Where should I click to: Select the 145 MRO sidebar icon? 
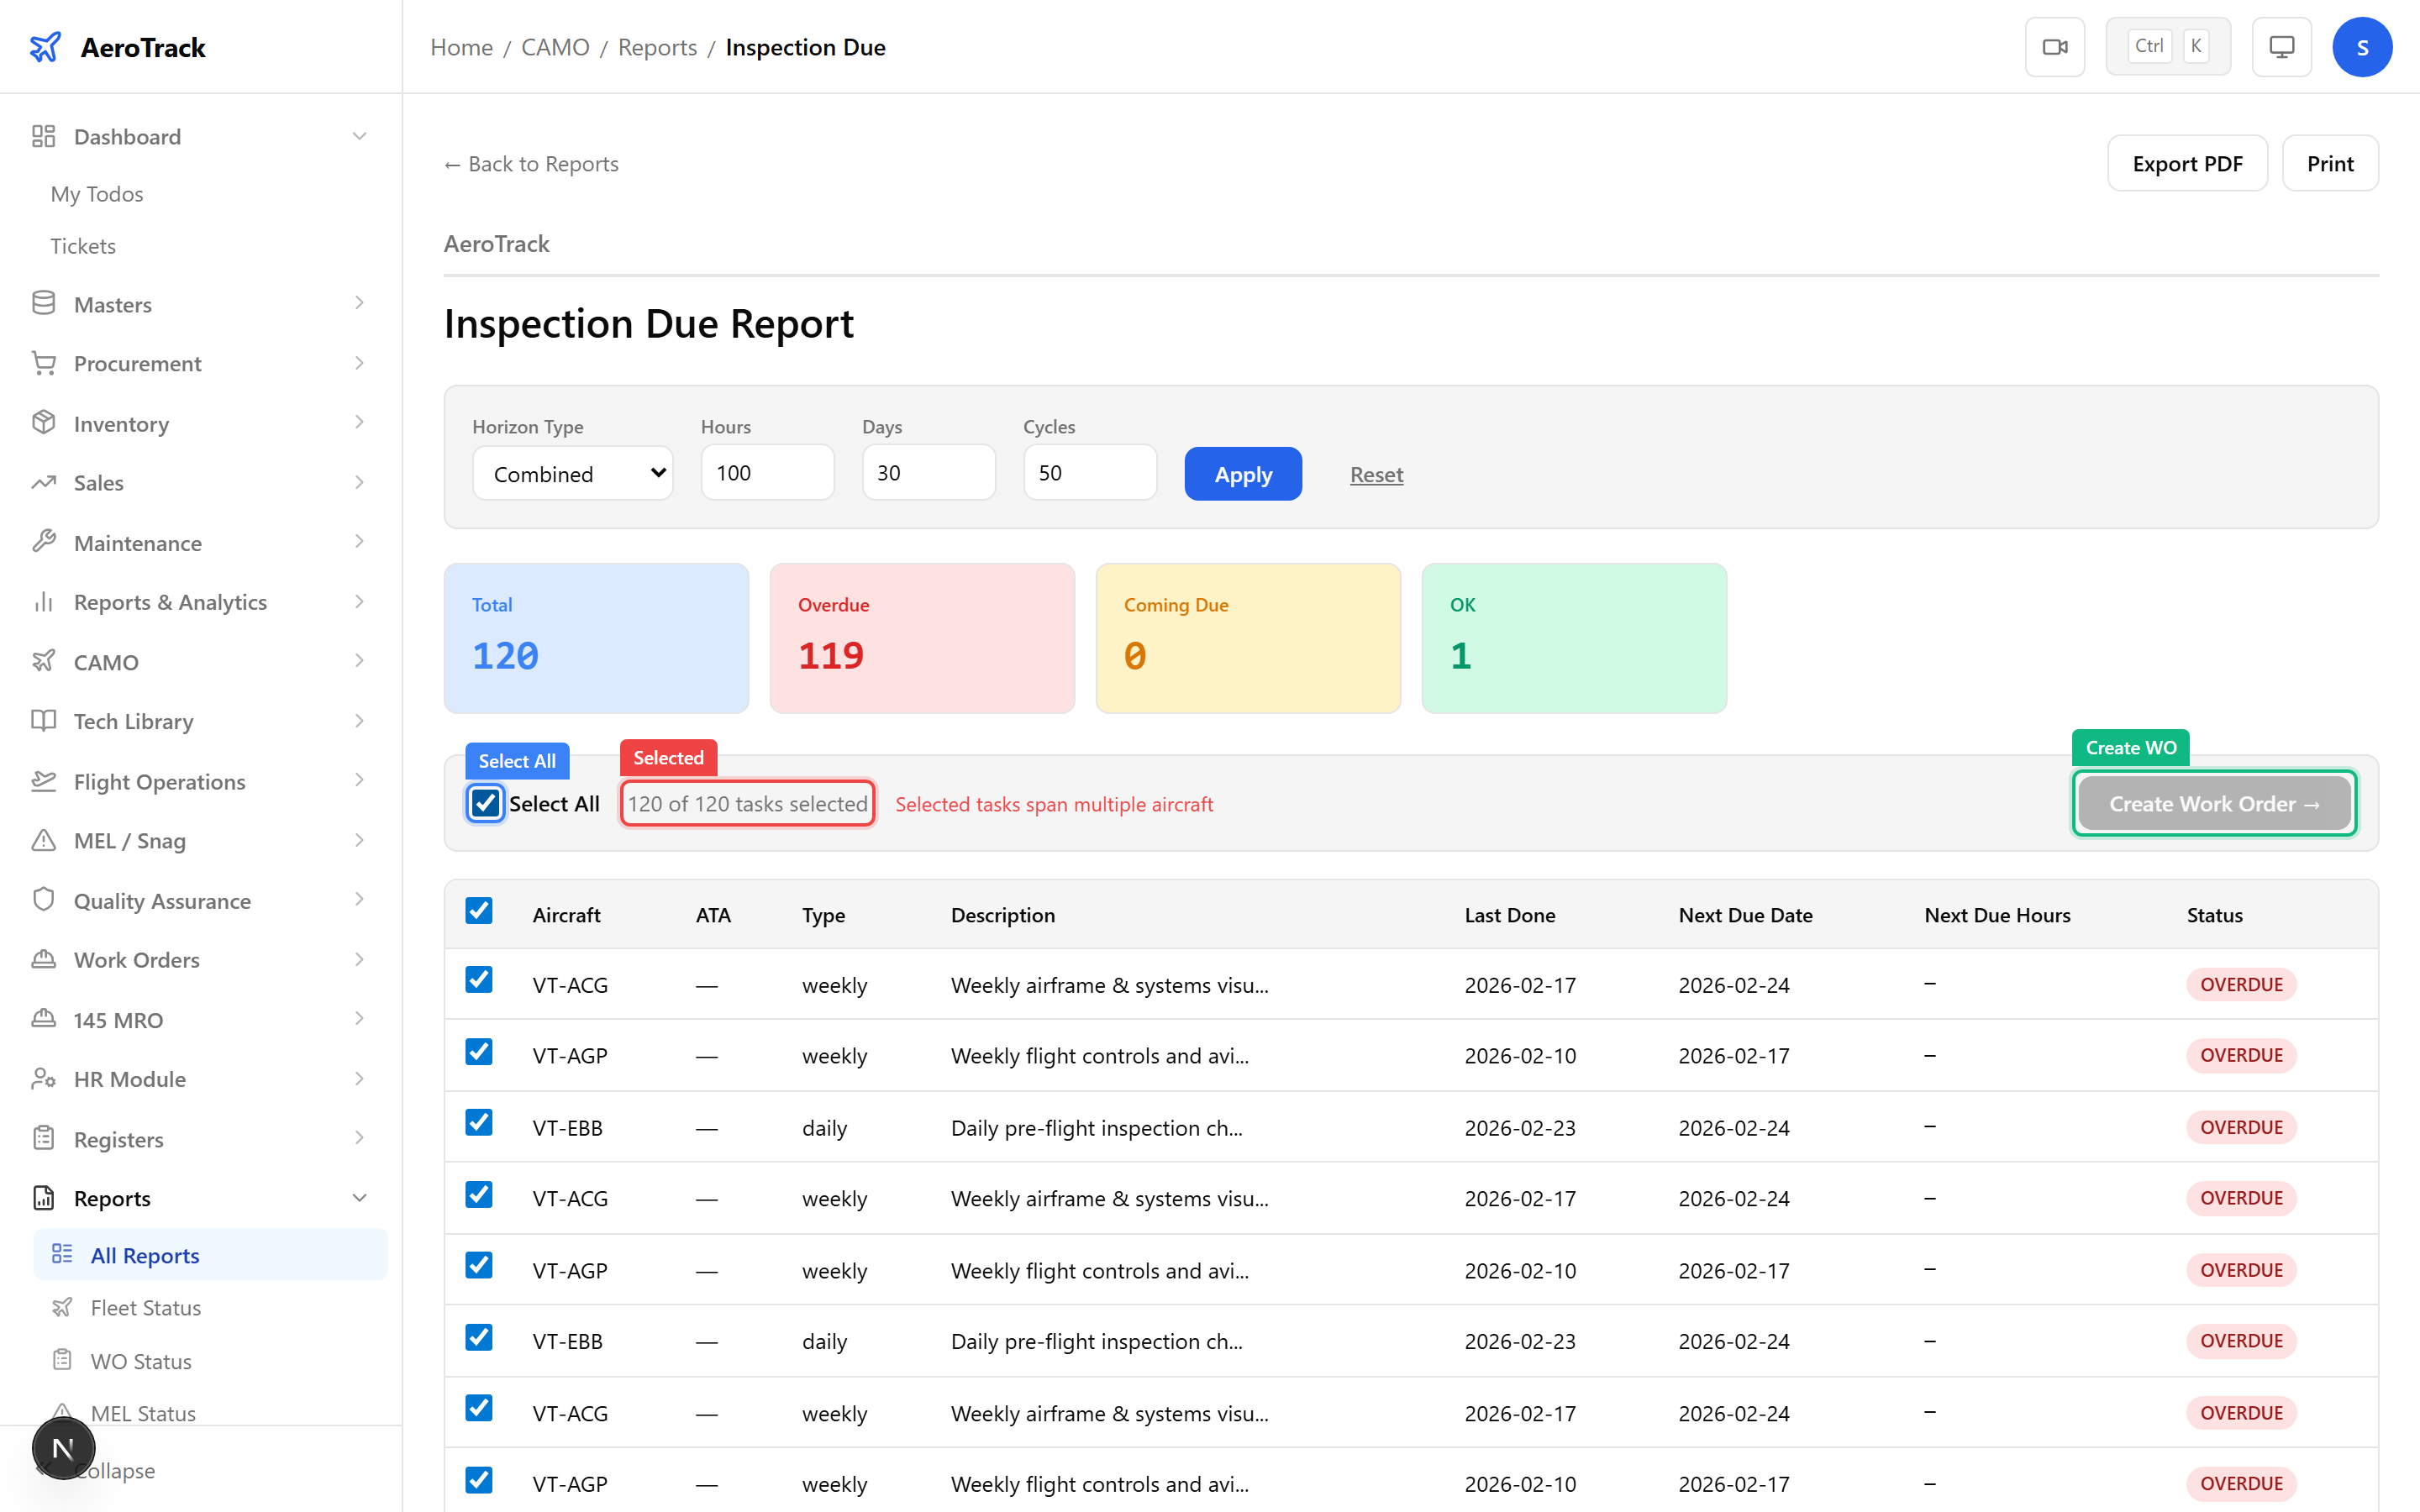[x=44, y=1019]
